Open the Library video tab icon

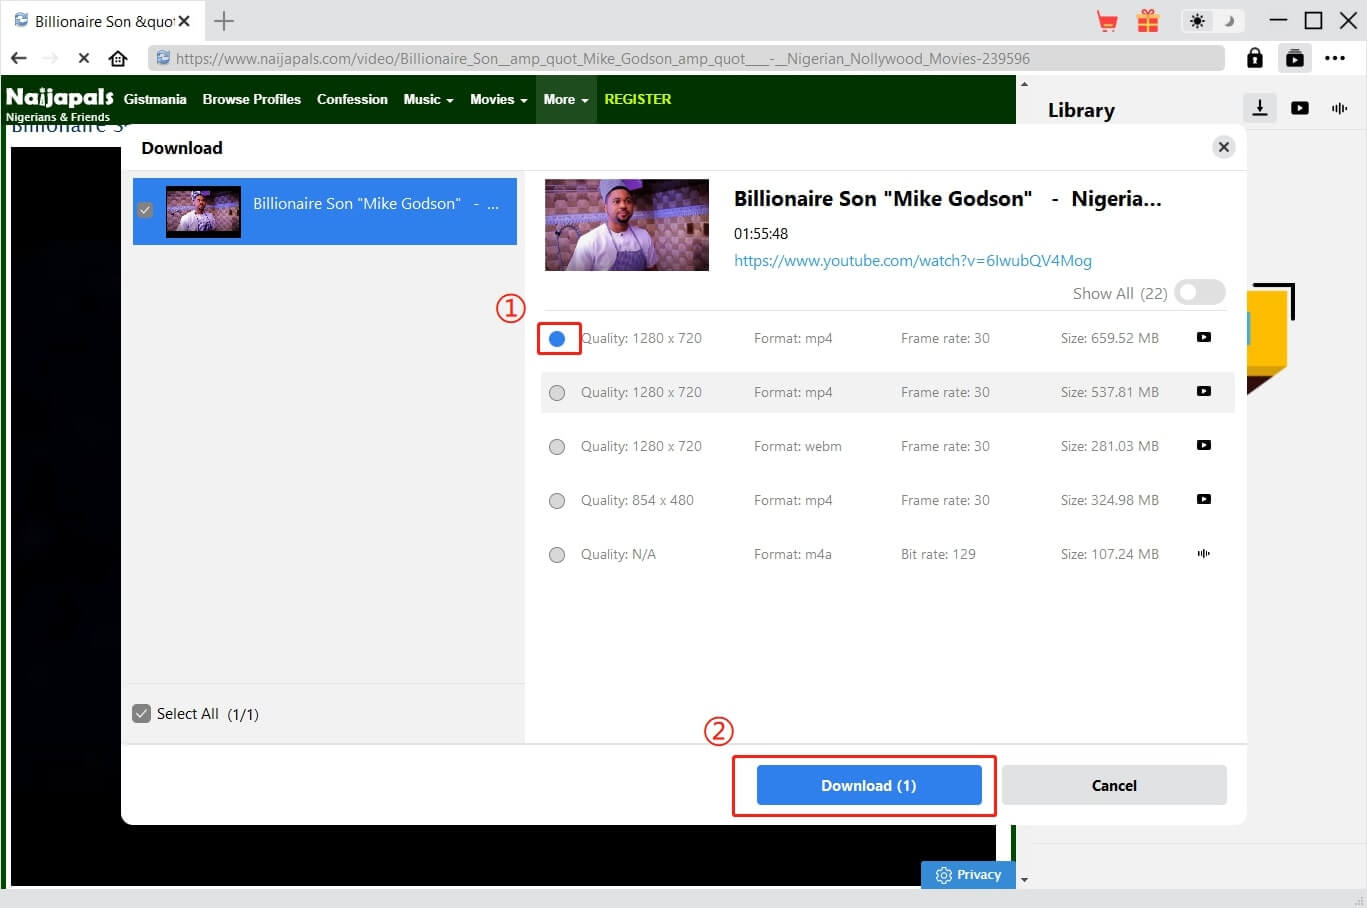coord(1300,108)
